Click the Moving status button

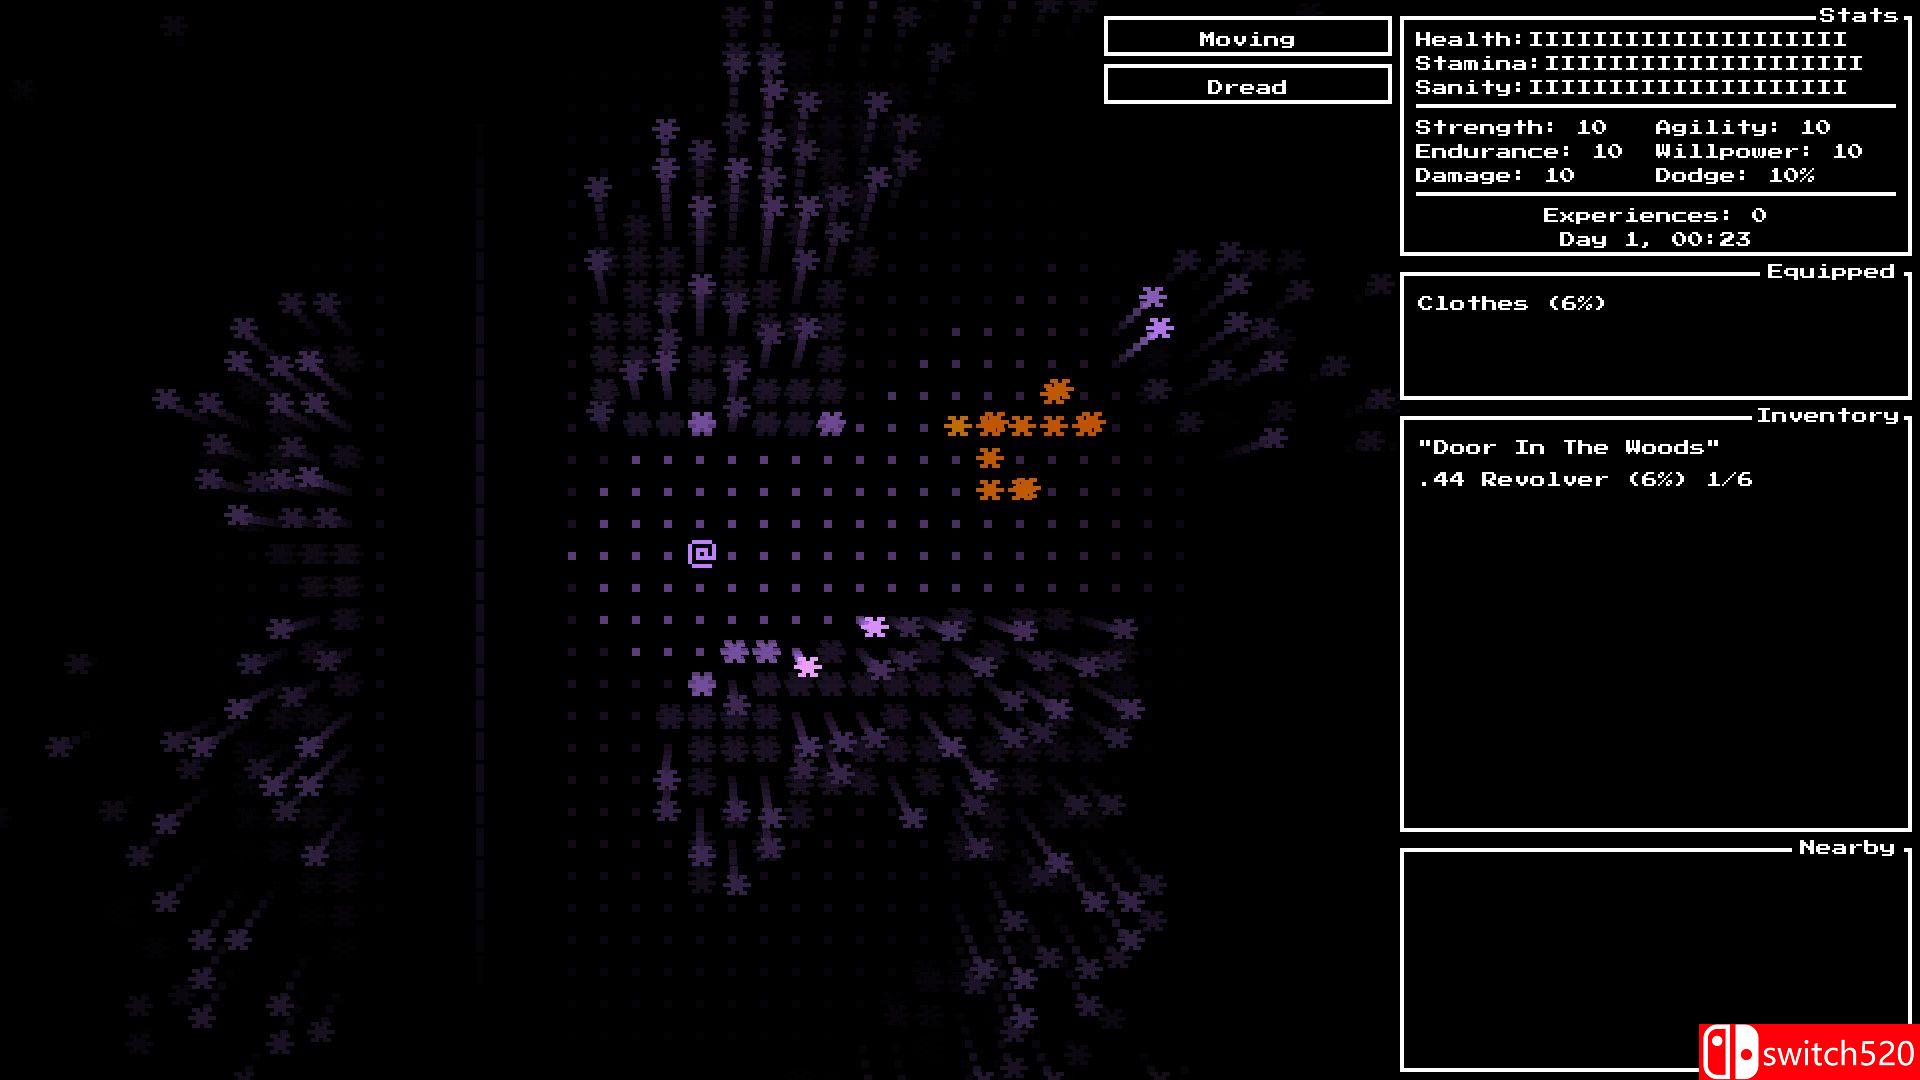click(1247, 38)
